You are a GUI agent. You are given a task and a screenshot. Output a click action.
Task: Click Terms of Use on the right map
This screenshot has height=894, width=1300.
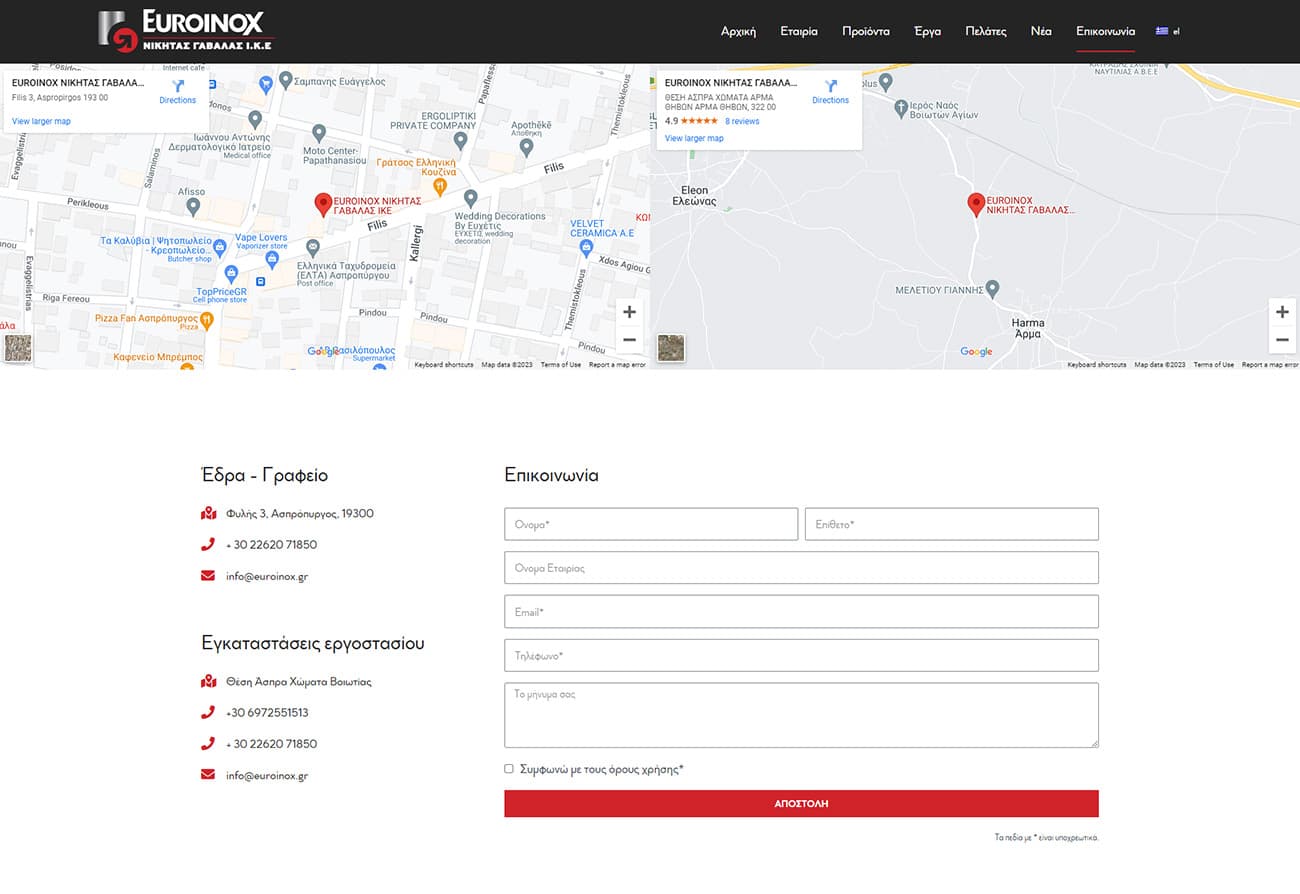[1214, 365]
